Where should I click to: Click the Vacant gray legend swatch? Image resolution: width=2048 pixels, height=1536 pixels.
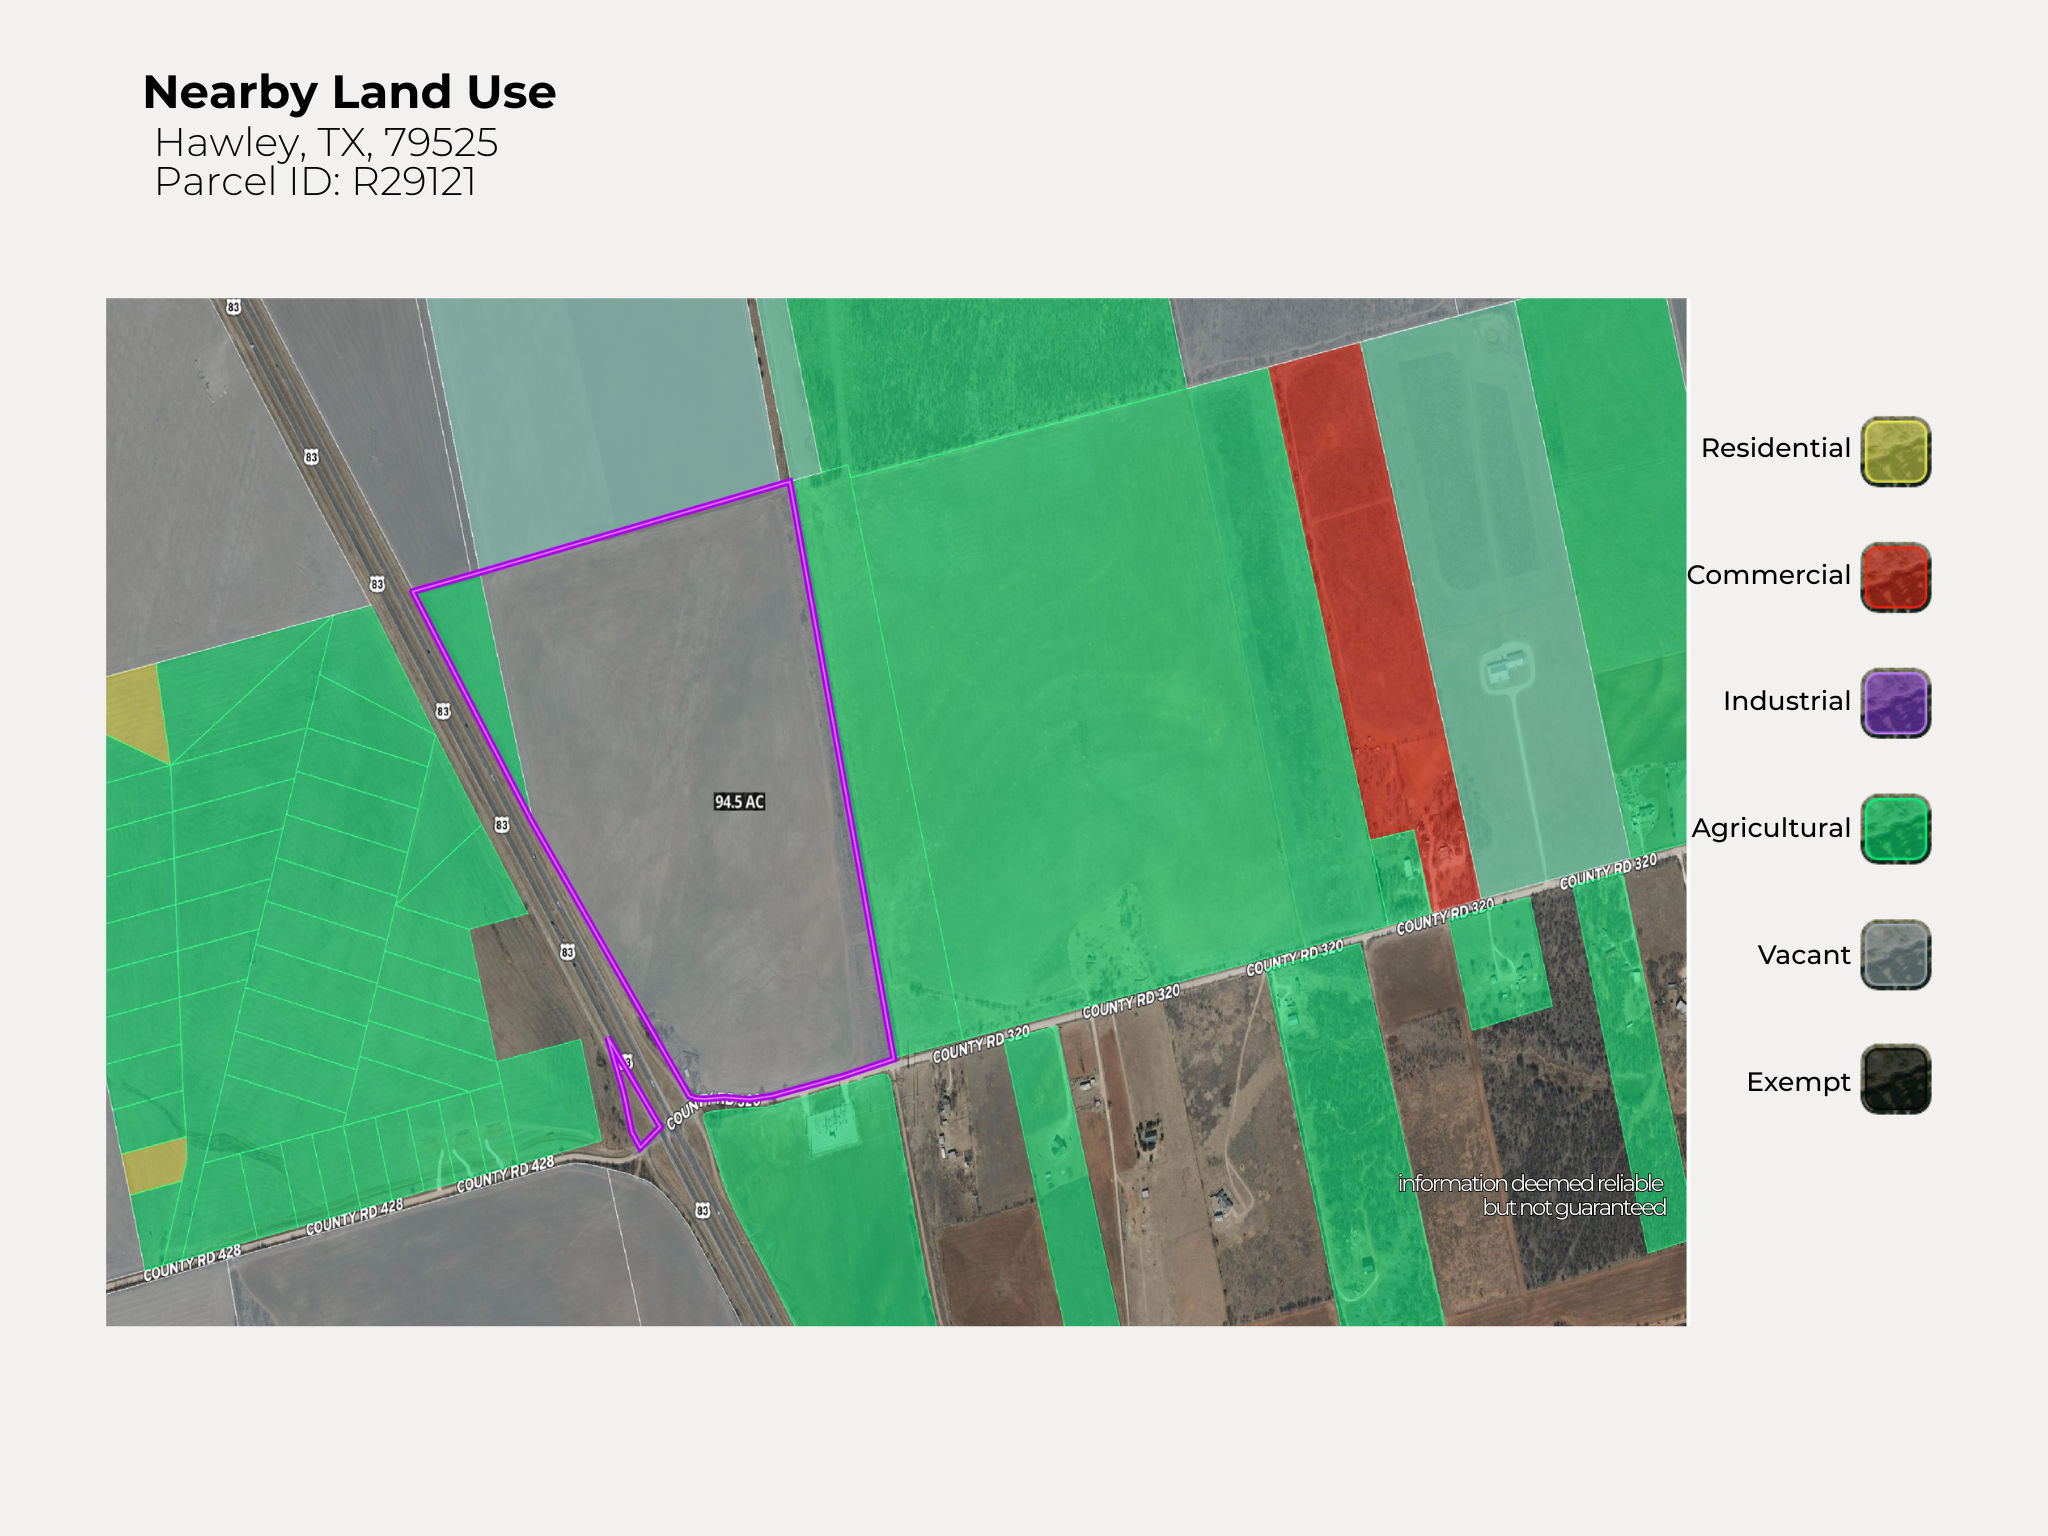(x=1895, y=956)
